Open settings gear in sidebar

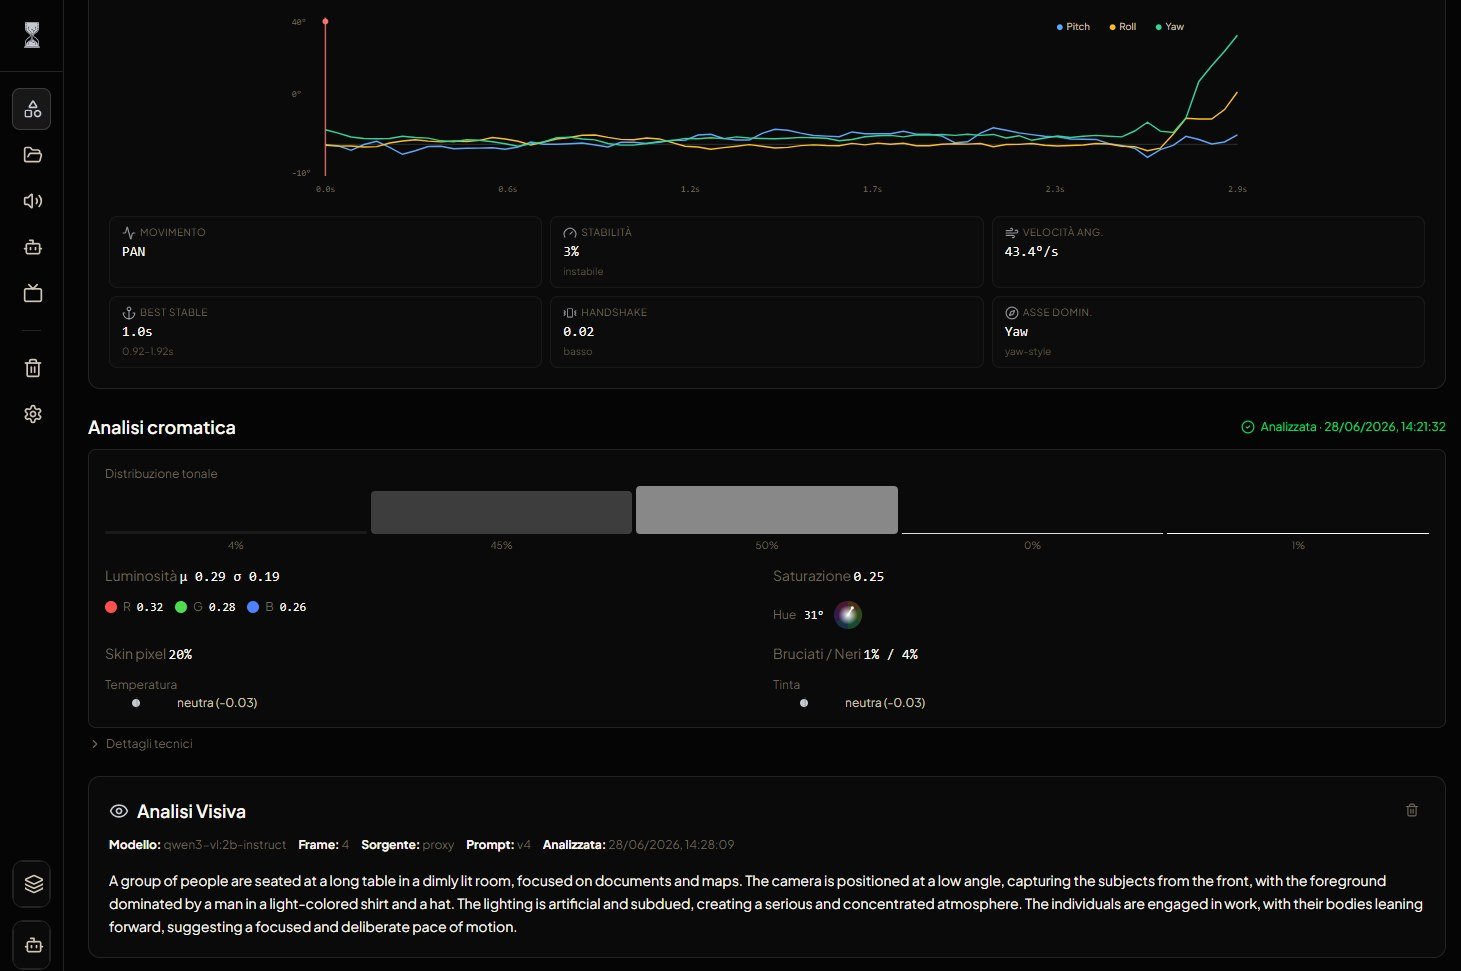pyautogui.click(x=32, y=414)
